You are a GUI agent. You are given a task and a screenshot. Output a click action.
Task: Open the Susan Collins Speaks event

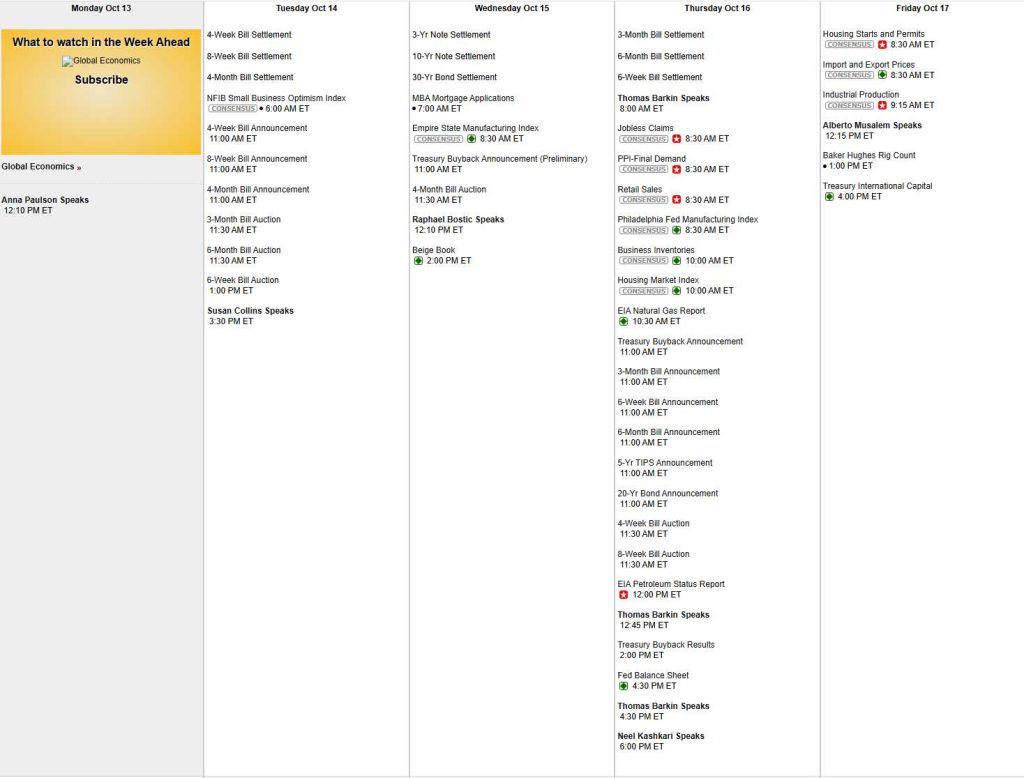pyautogui.click(x=250, y=311)
